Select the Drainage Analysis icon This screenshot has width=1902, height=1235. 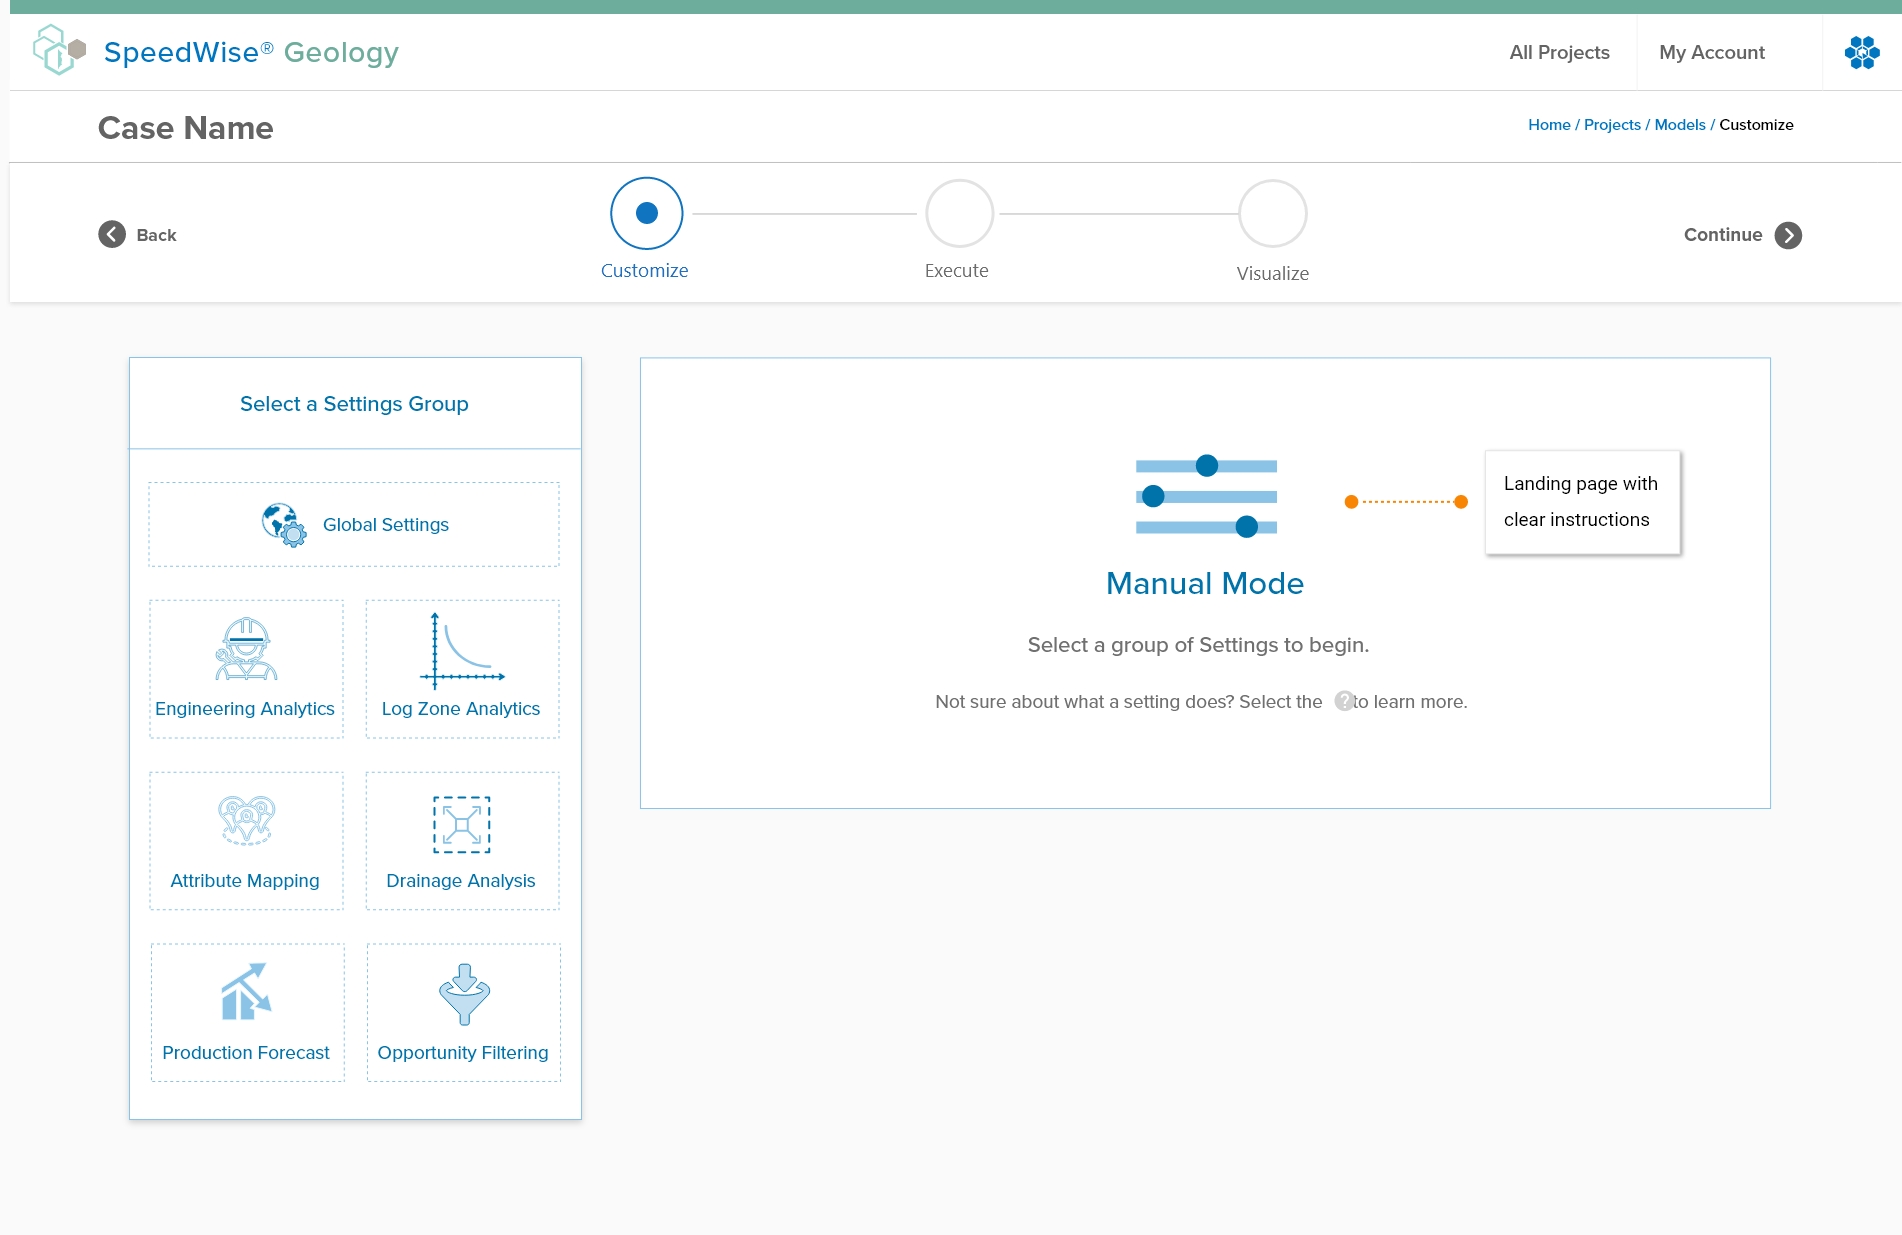462,825
